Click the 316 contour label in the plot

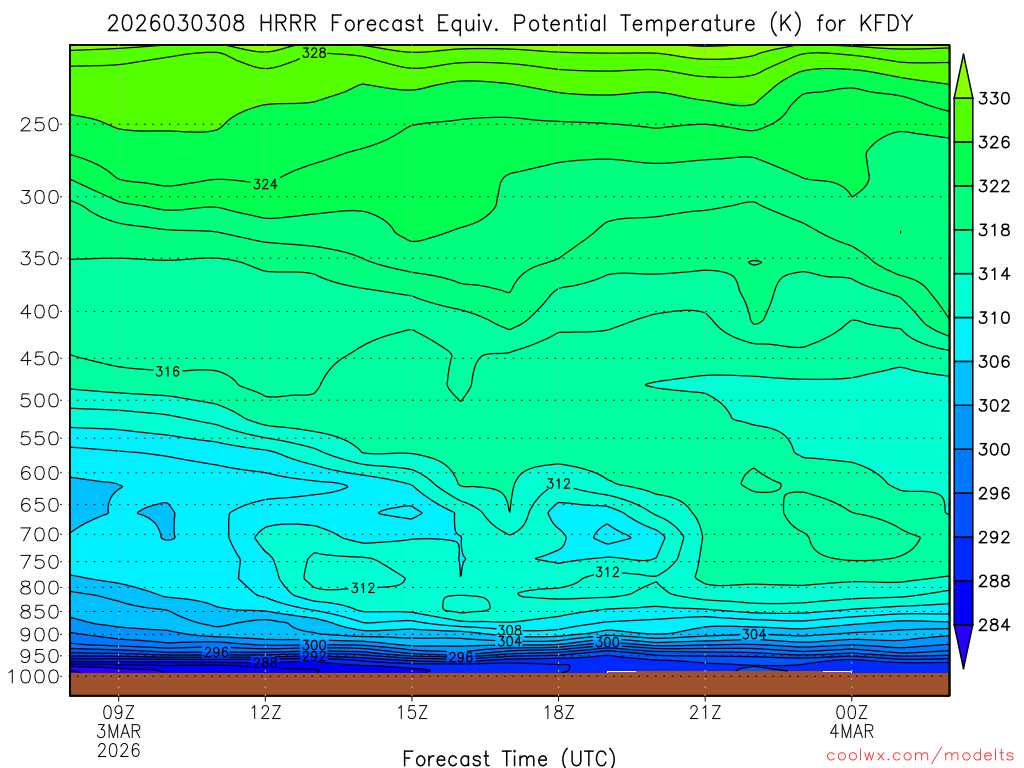[167, 372]
